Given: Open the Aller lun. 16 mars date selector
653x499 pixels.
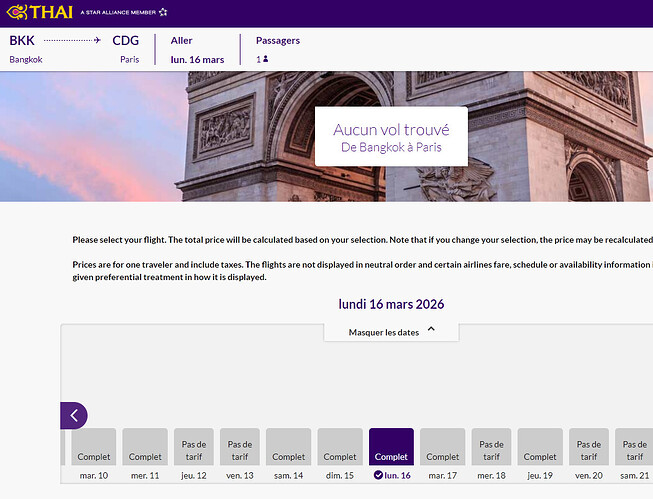Looking at the screenshot, I should point(197,50).
